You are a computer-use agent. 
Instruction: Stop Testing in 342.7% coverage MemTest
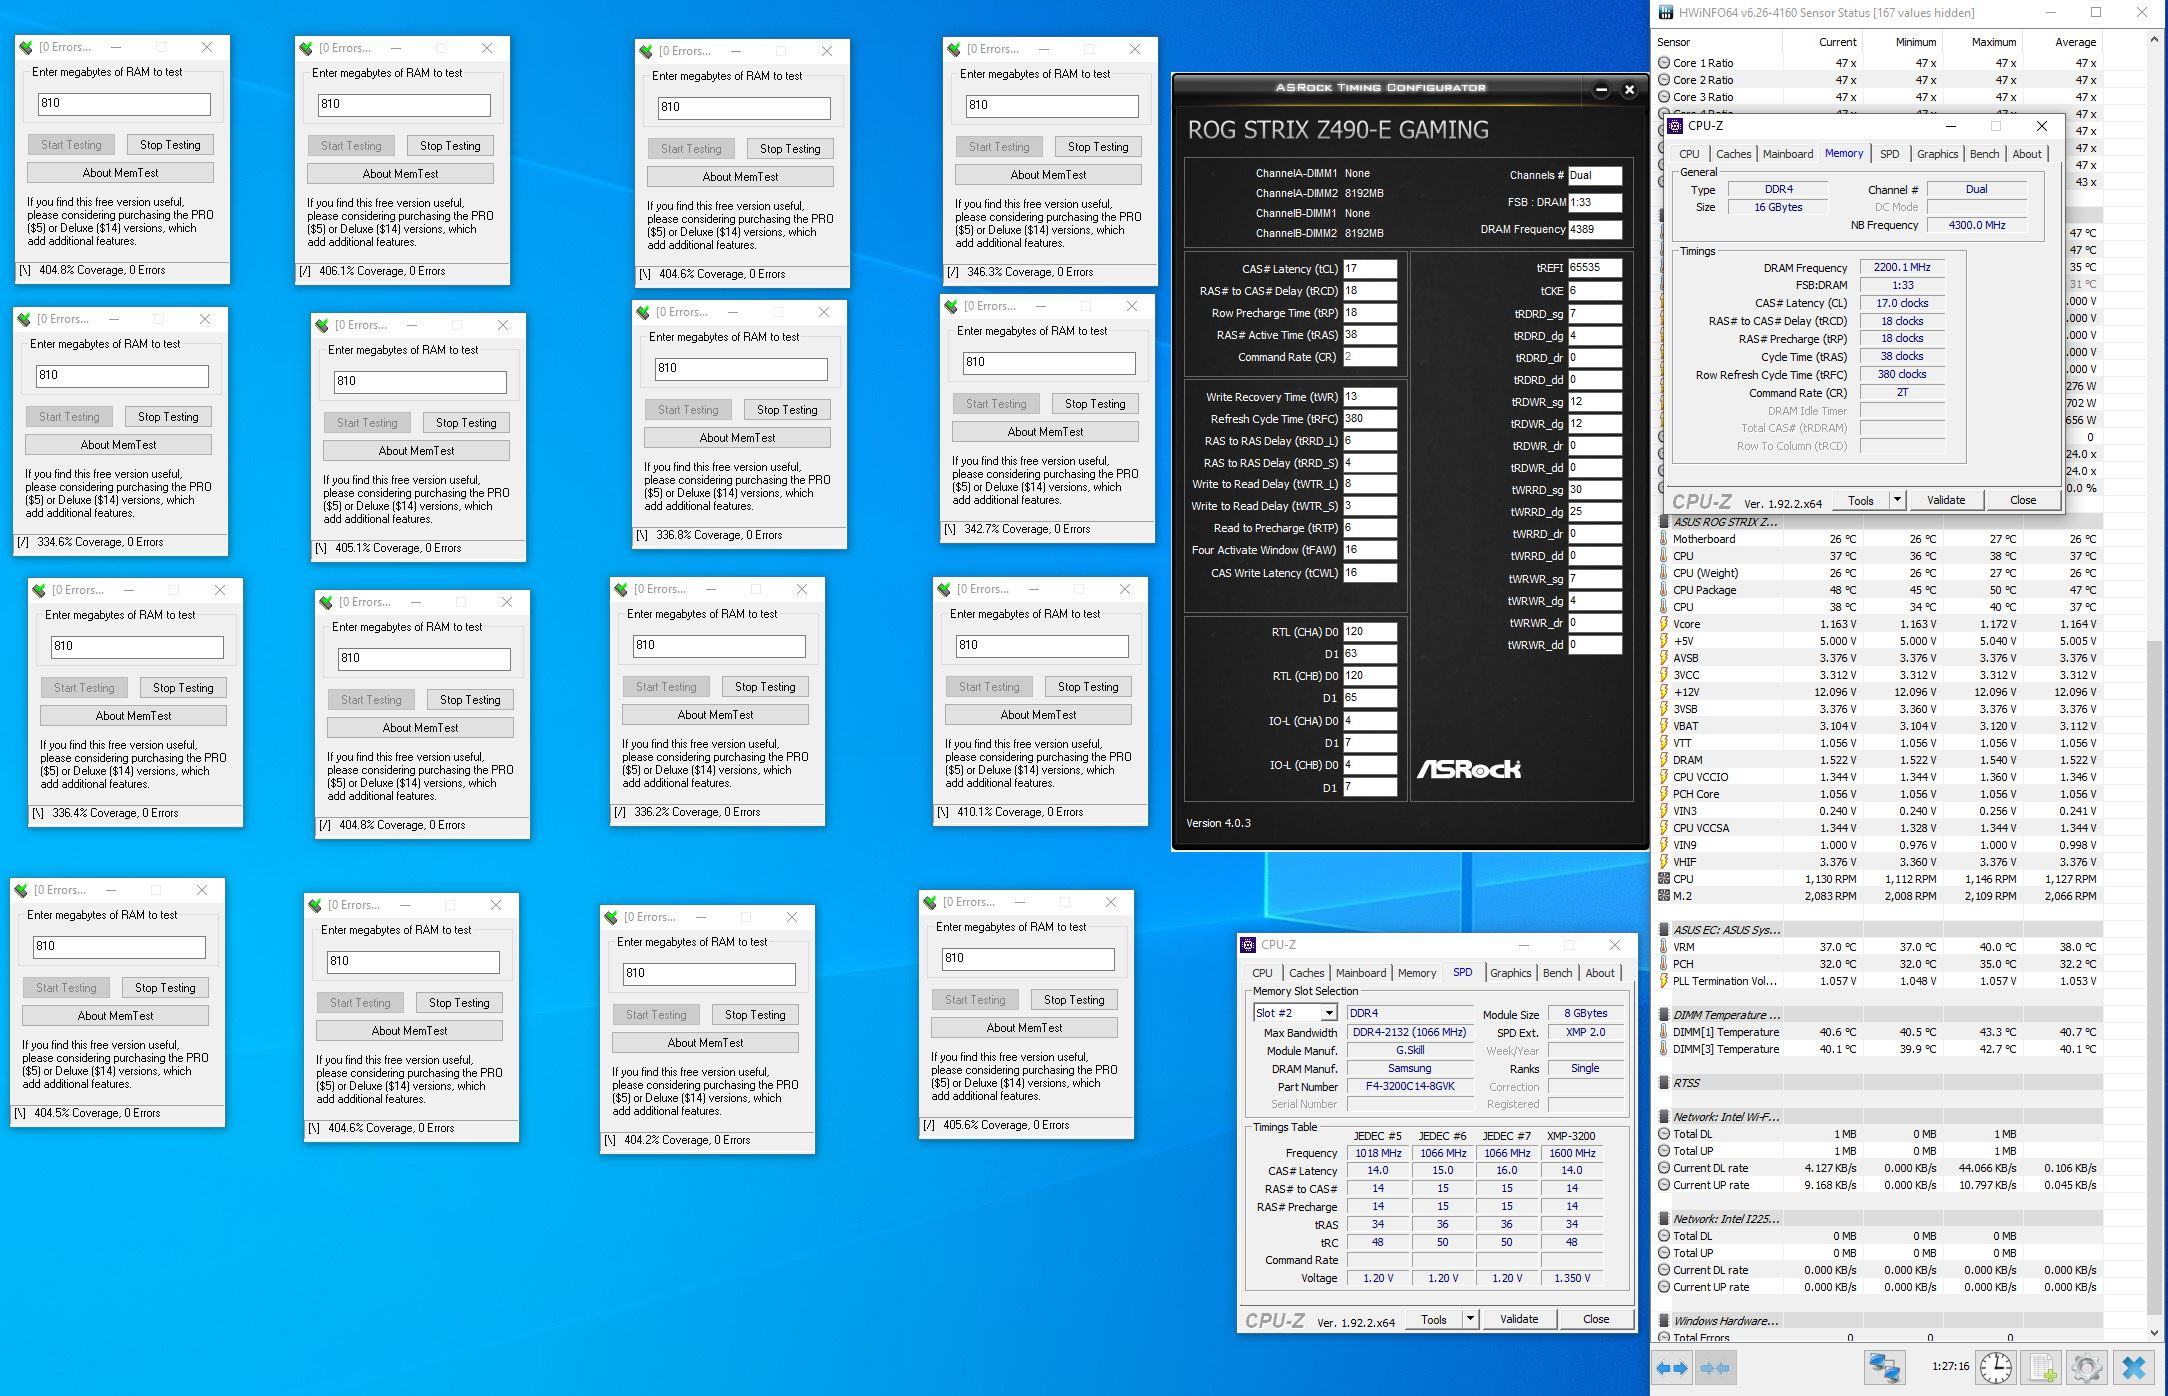pyautogui.click(x=1095, y=404)
